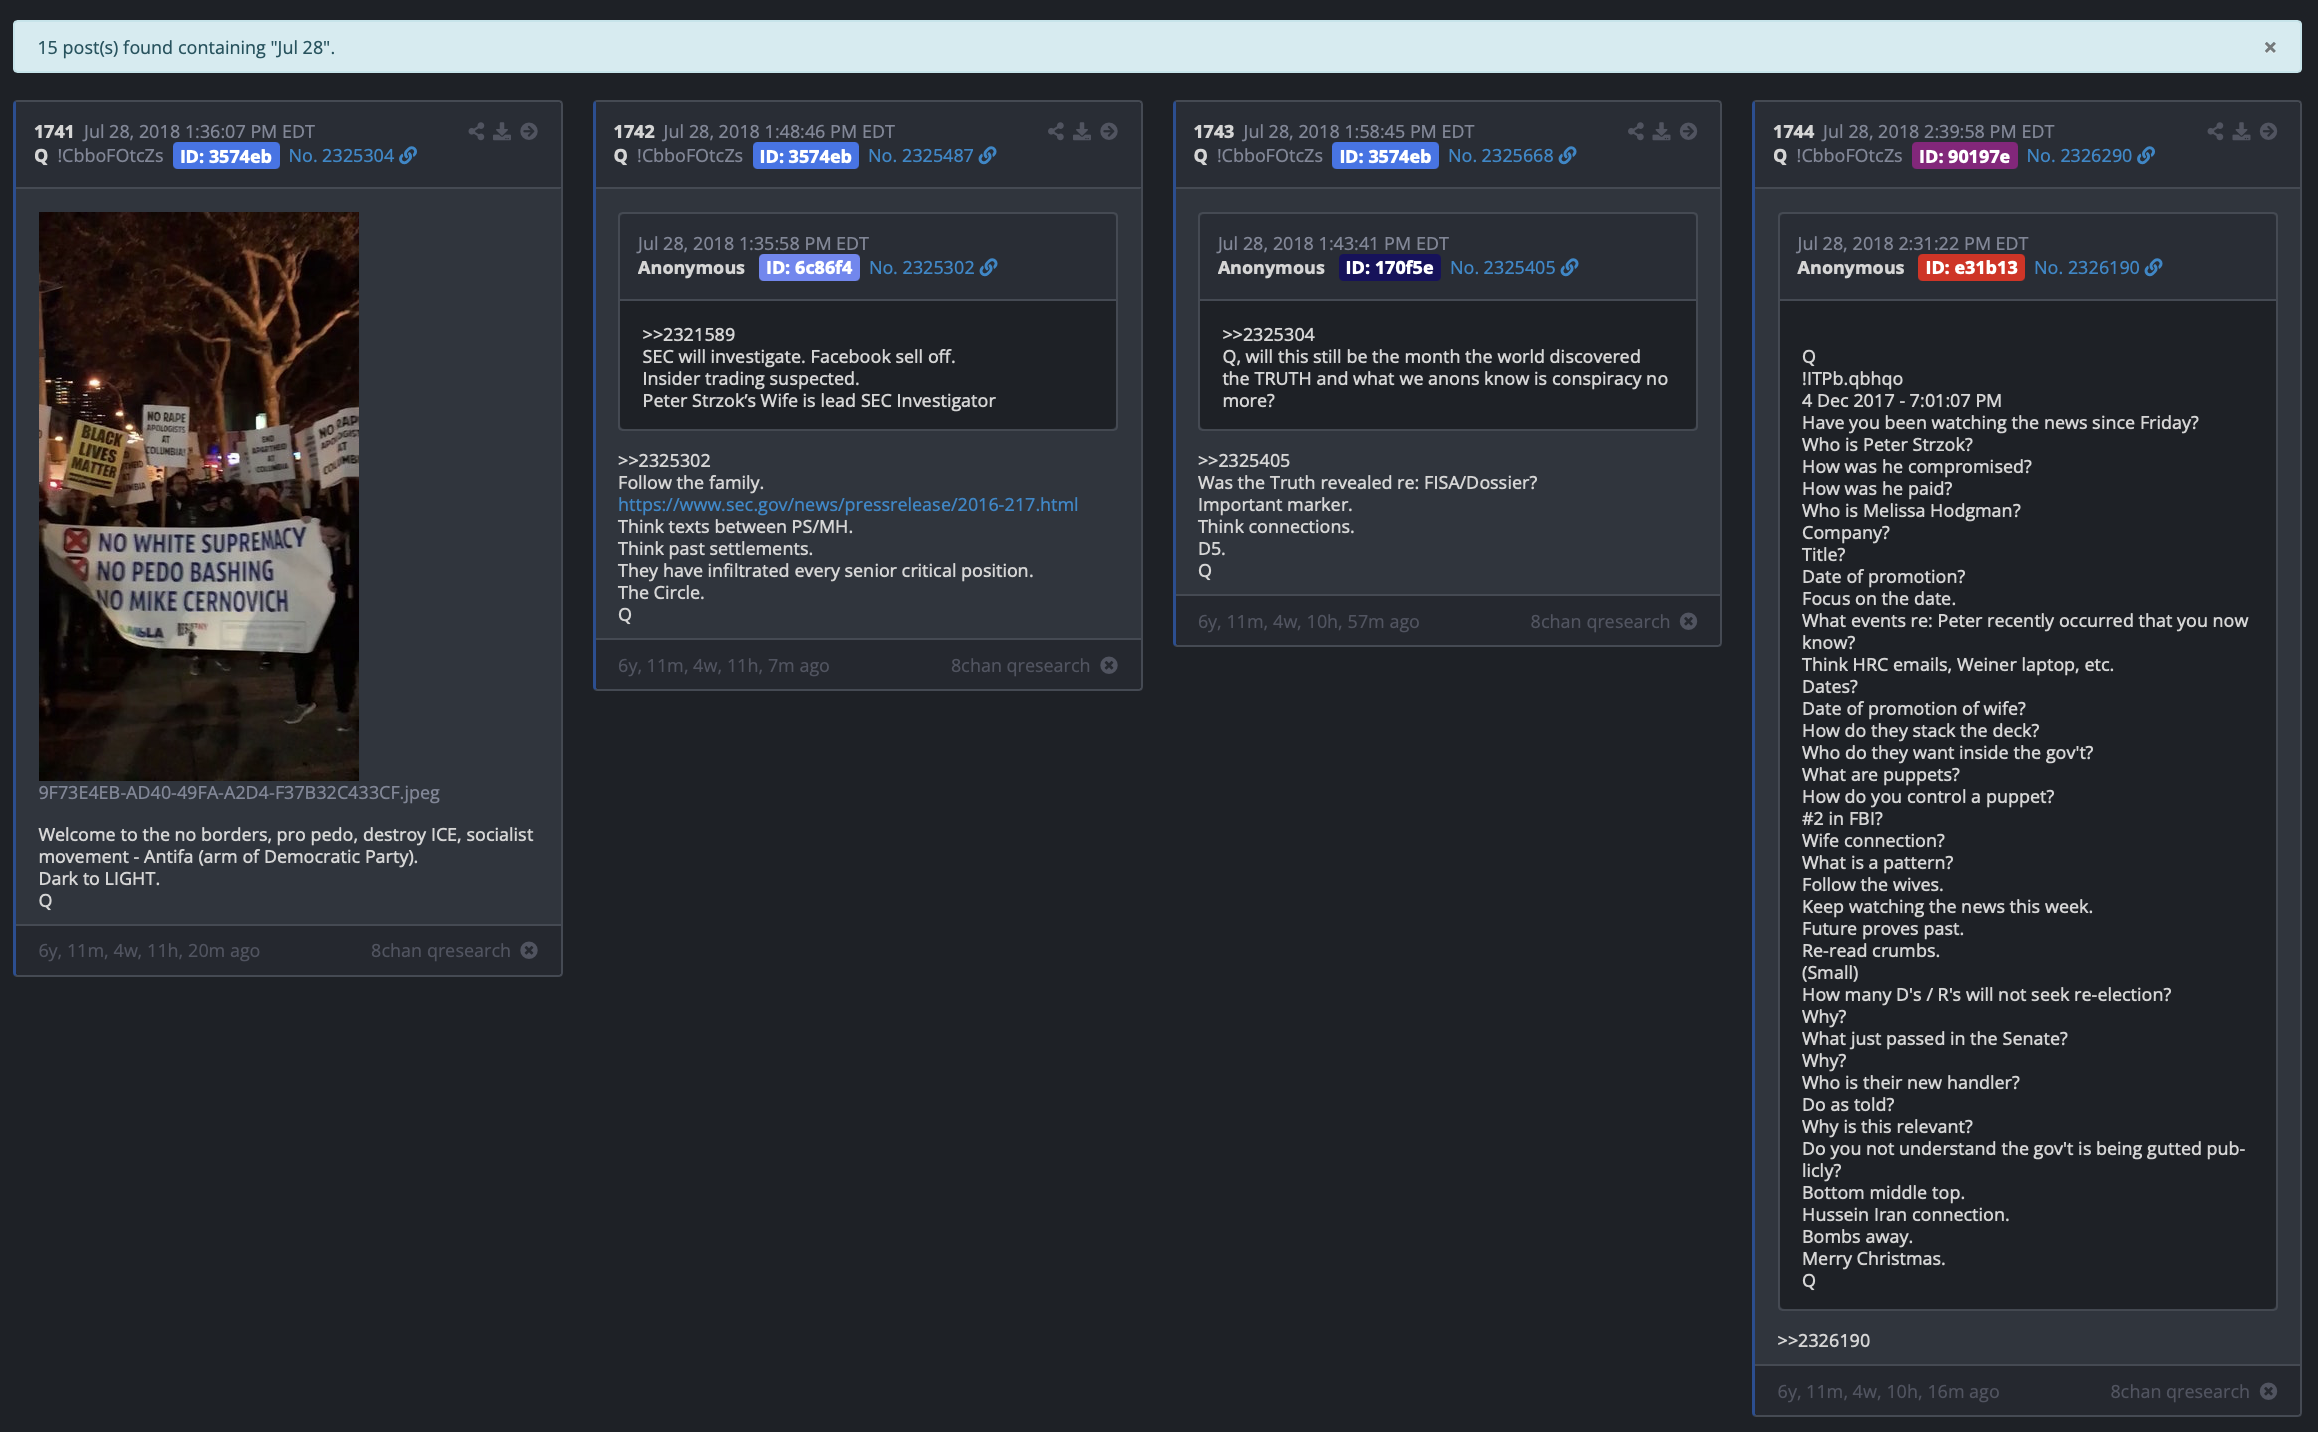This screenshot has width=2318, height=1432.
Task: Click '6y, 11m, 4w, 11h, 20m ago' timestamp
Action: 149,951
